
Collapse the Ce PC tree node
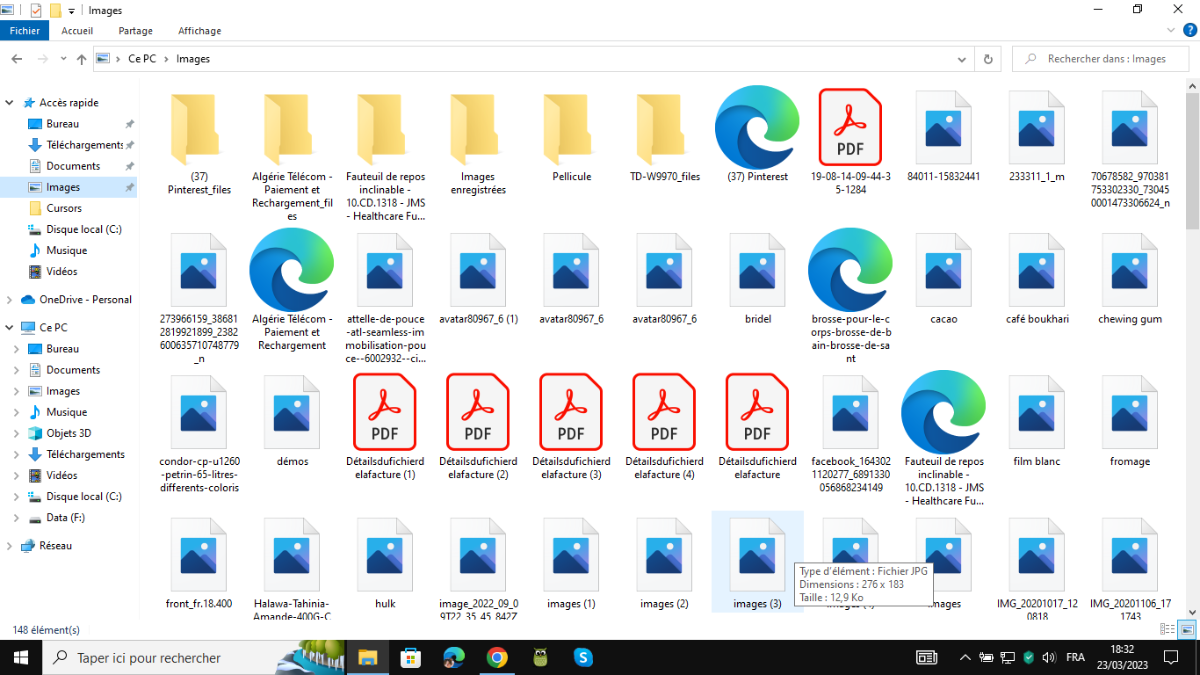tap(10, 328)
